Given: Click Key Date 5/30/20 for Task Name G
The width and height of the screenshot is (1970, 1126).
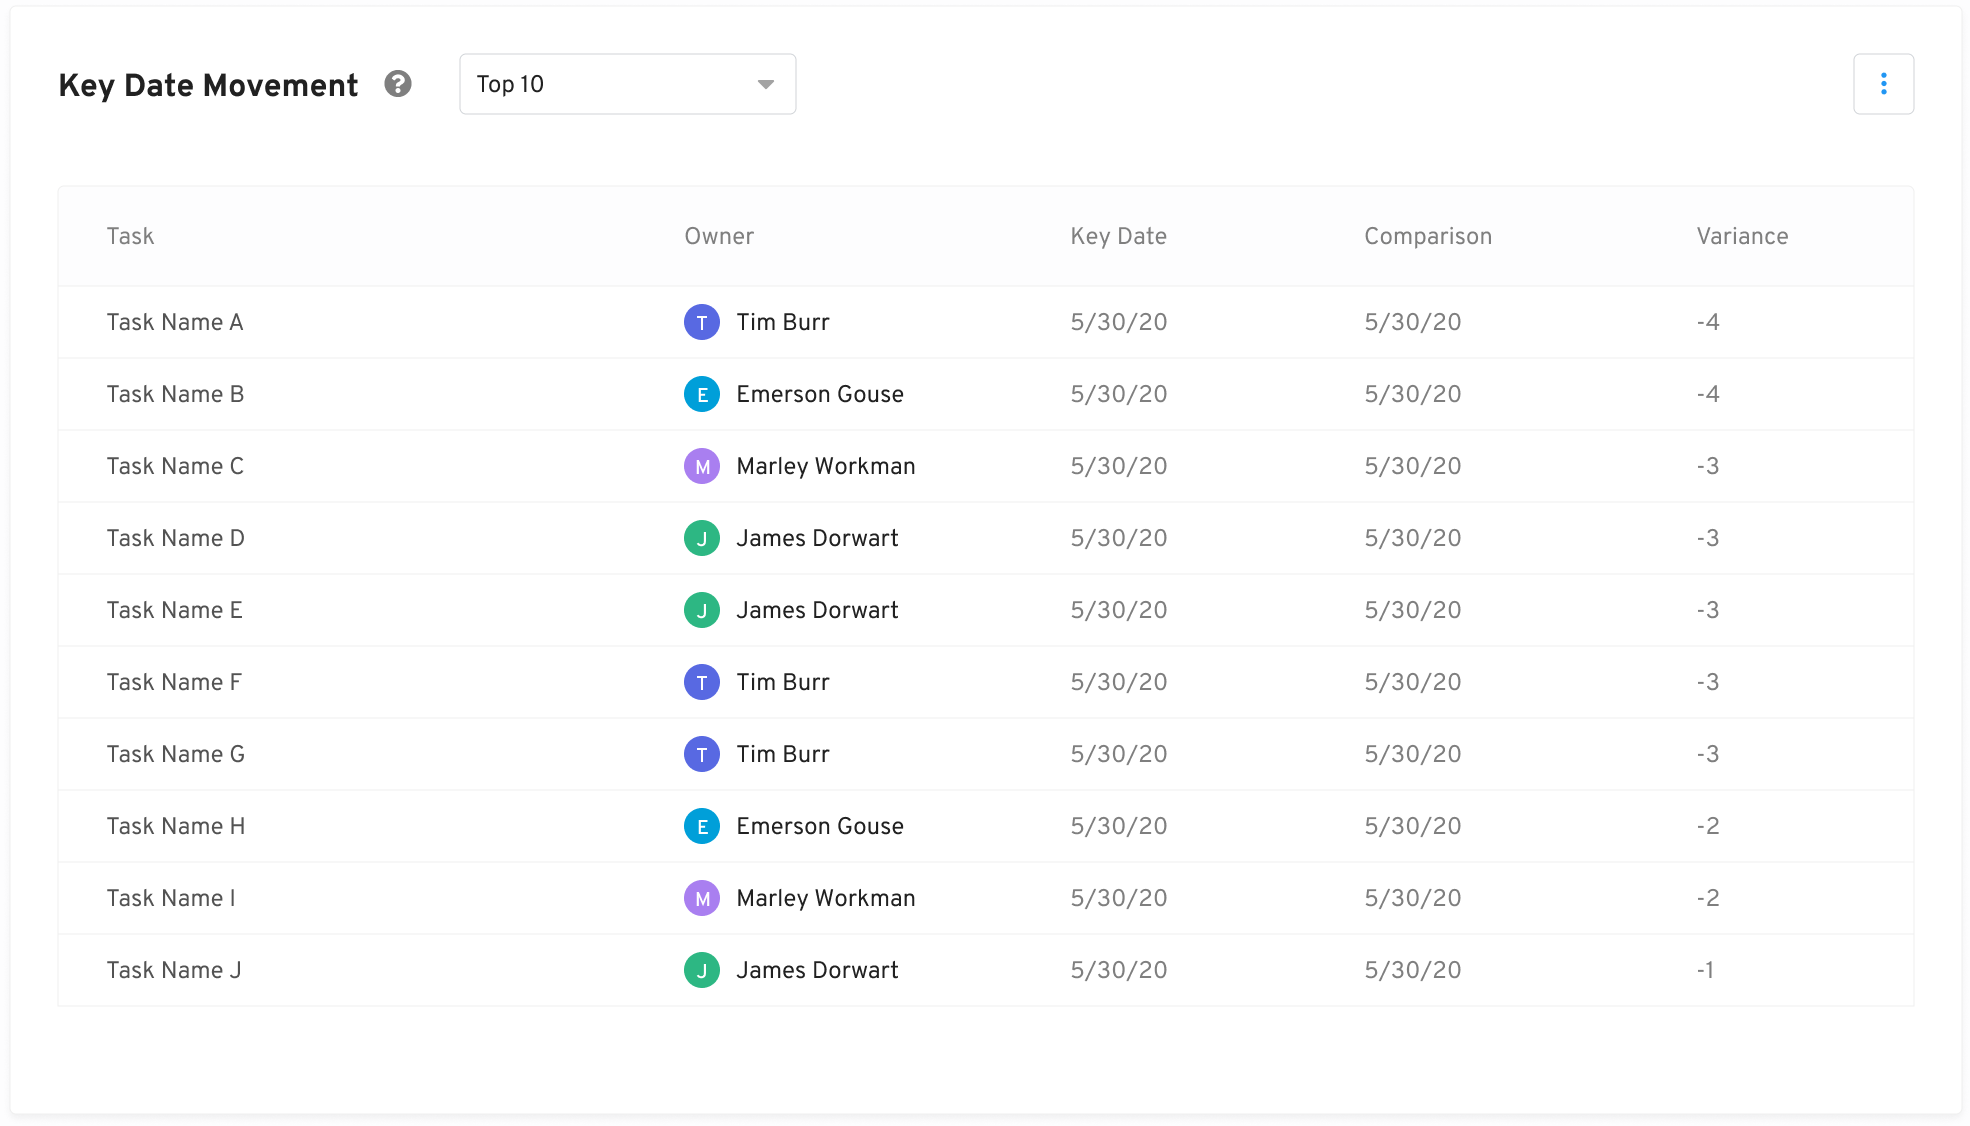Looking at the screenshot, I should point(1119,754).
